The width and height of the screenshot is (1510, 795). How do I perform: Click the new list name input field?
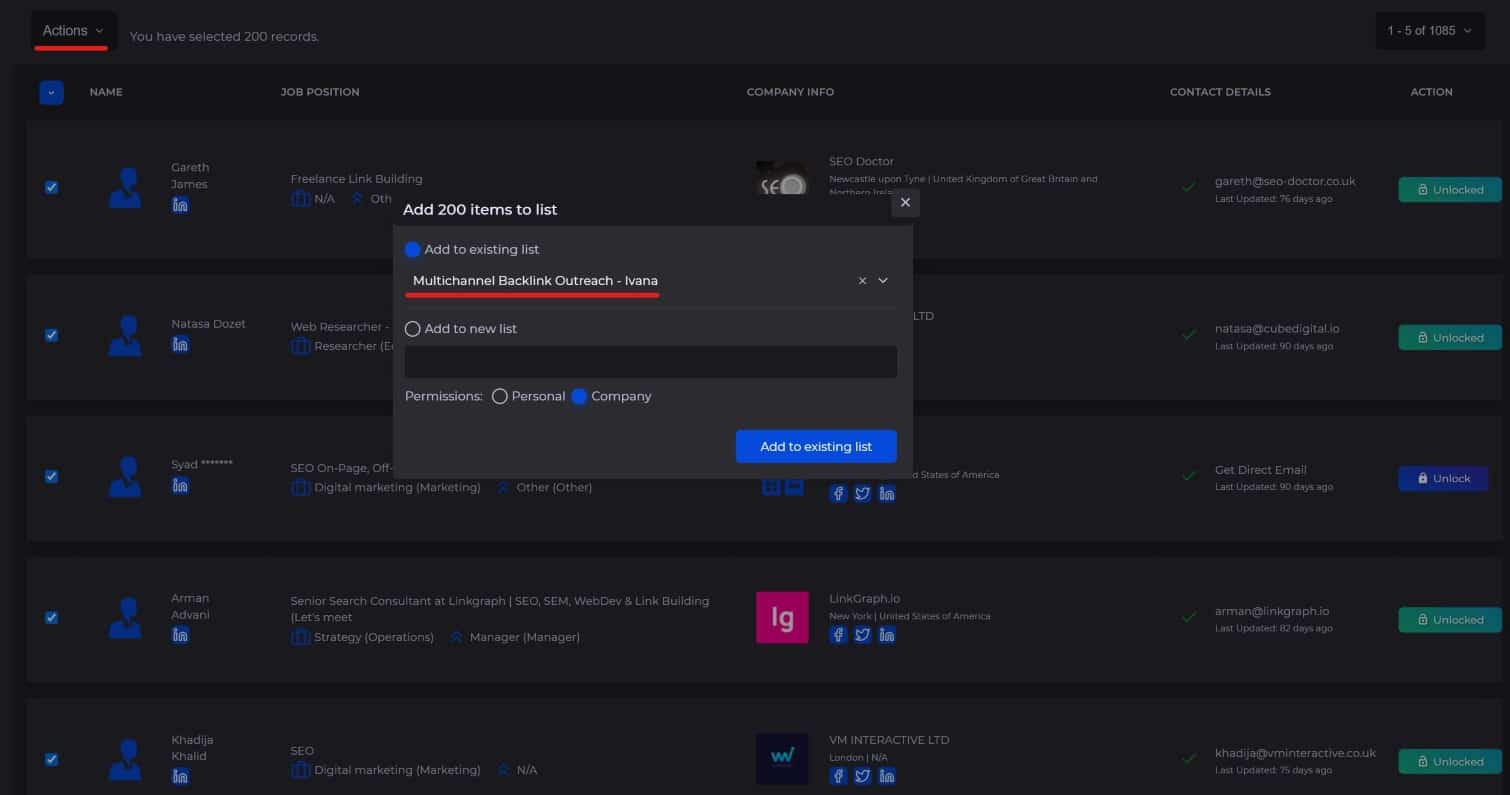pyautogui.click(x=650, y=362)
